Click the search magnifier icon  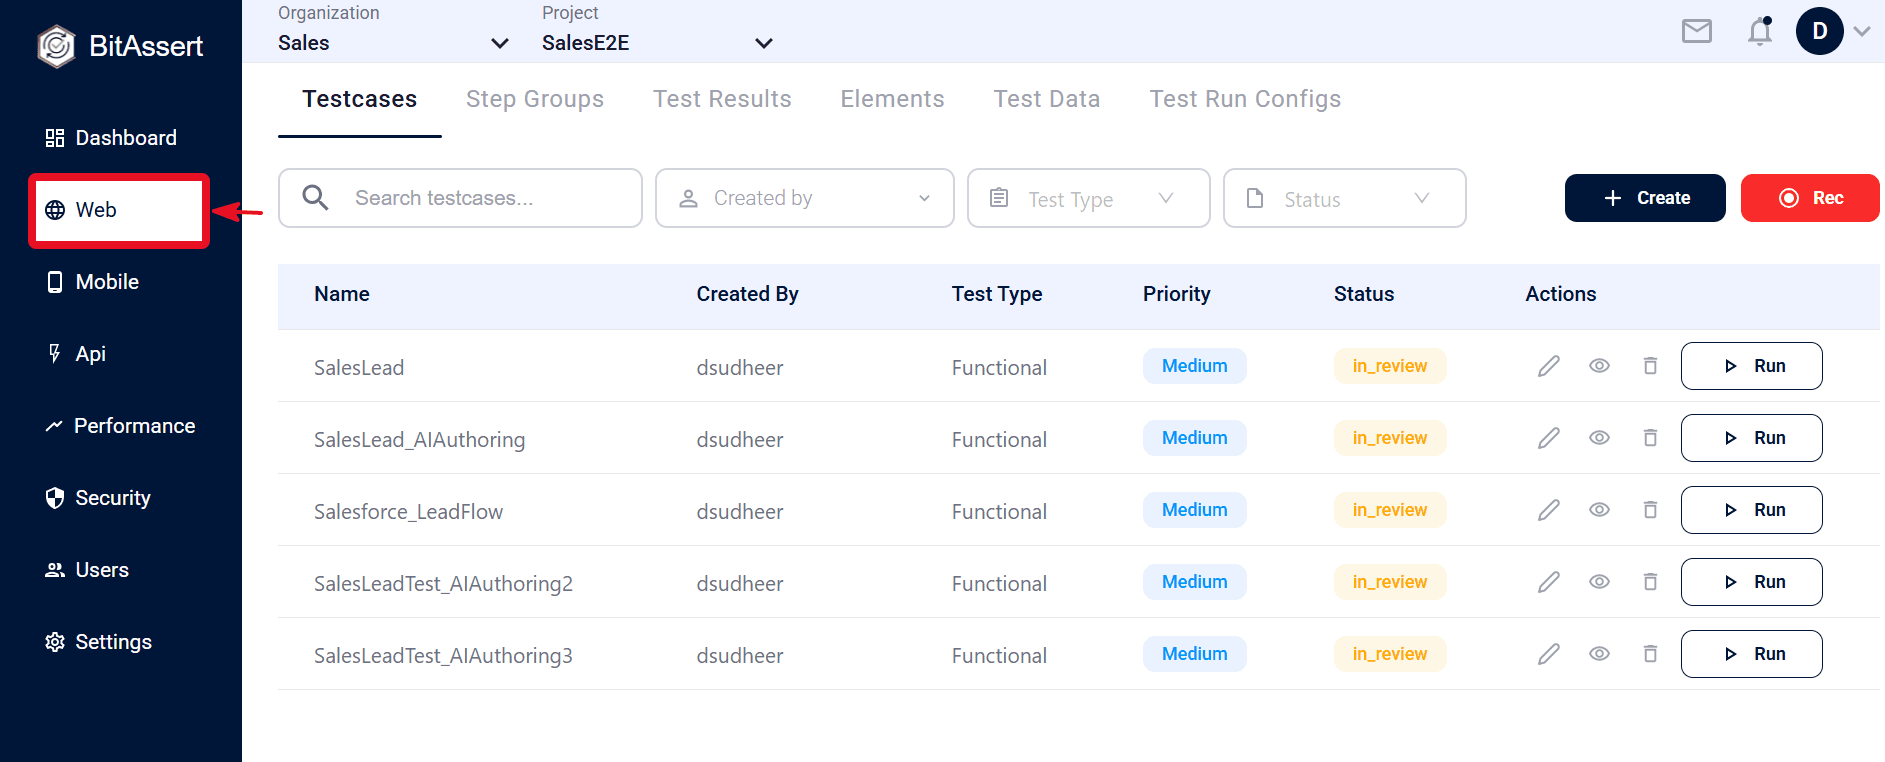click(315, 198)
